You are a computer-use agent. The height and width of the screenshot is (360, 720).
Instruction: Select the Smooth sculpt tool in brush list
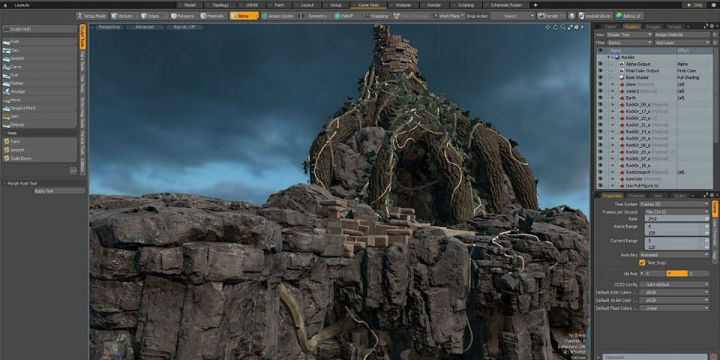pyautogui.click(x=39, y=58)
